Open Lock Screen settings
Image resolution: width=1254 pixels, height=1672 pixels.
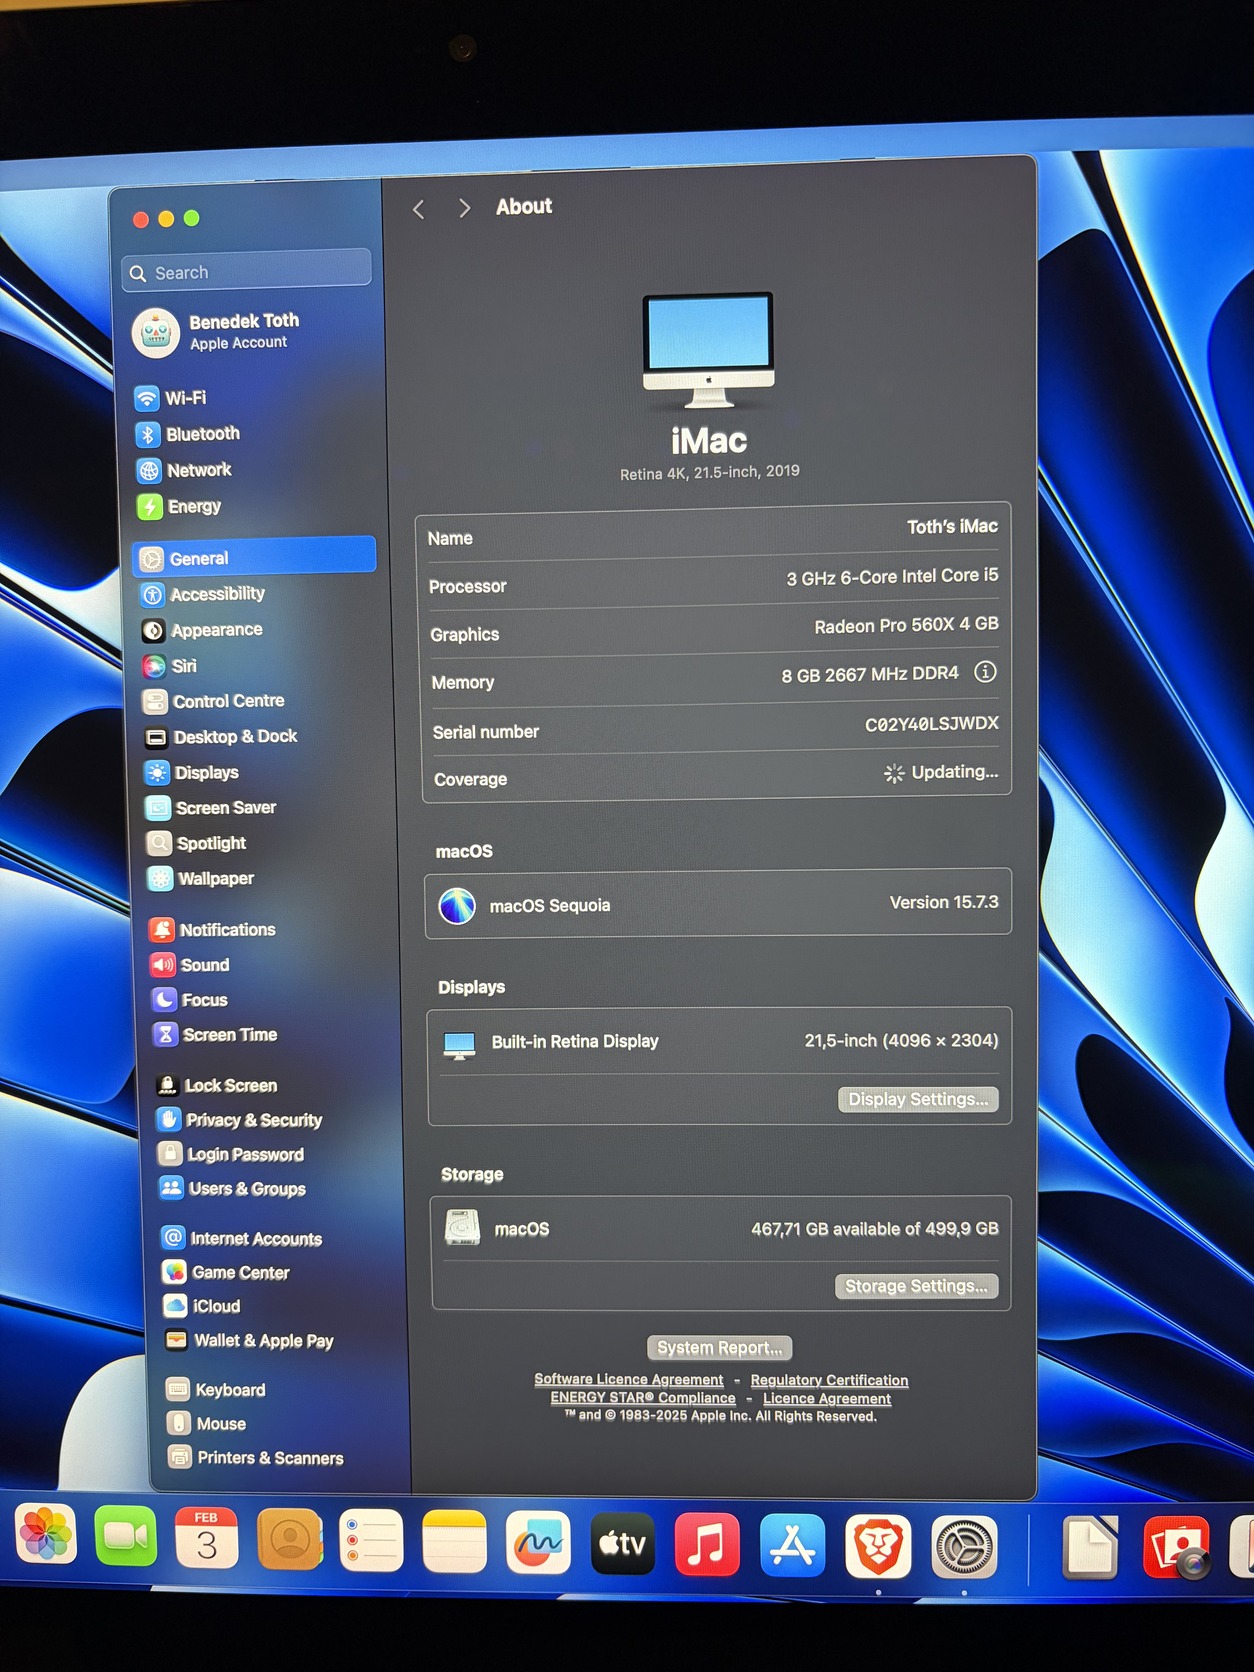(x=217, y=1085)
